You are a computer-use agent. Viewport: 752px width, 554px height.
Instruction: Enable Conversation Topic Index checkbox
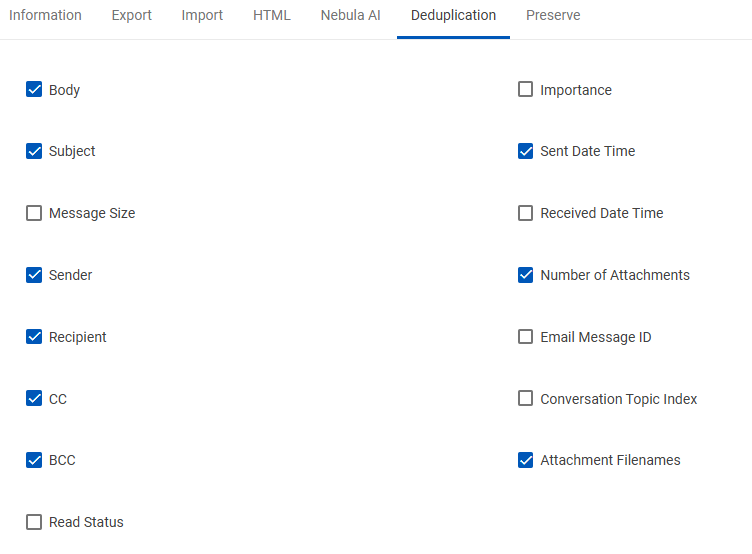[x=526, y=399]
